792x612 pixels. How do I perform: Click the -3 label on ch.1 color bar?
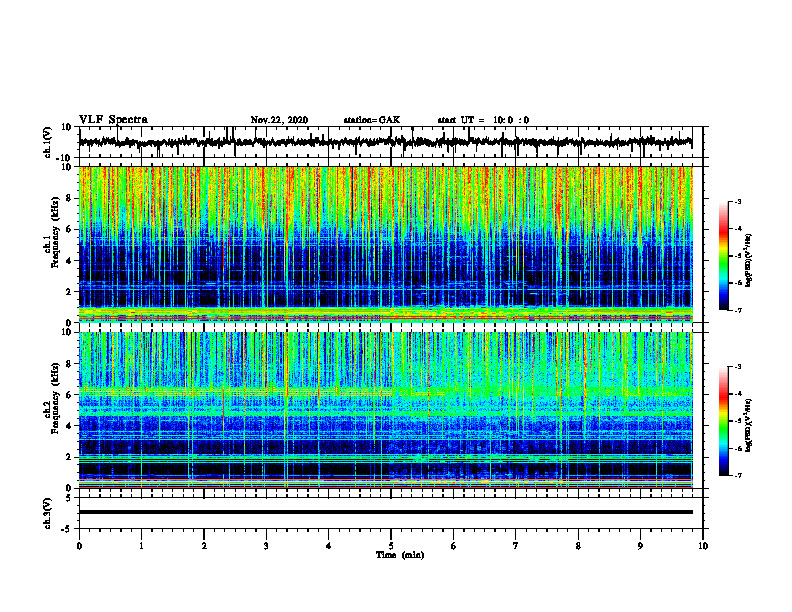click(x=738, y=201)
